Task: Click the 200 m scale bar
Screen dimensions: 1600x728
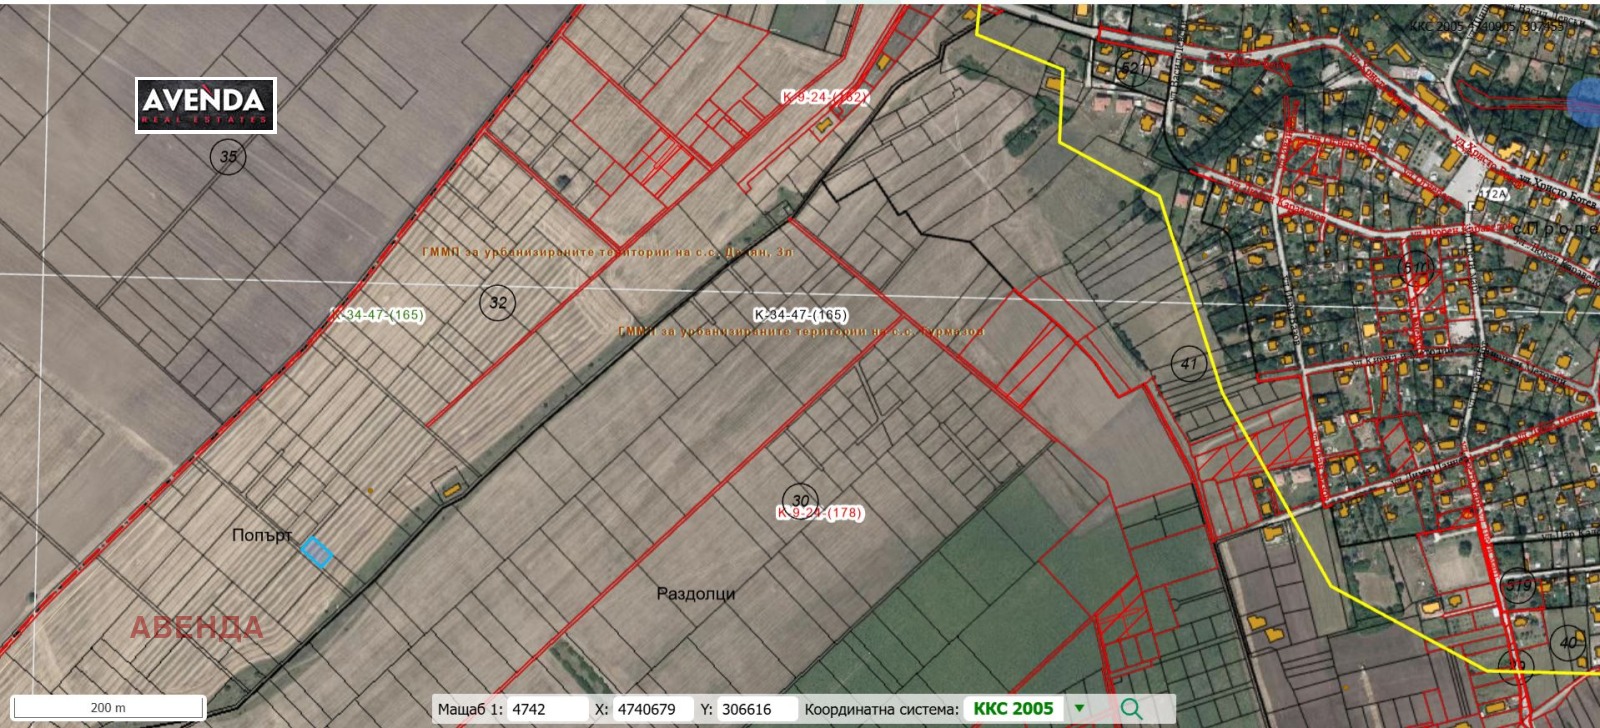Action: click(108, 707)
